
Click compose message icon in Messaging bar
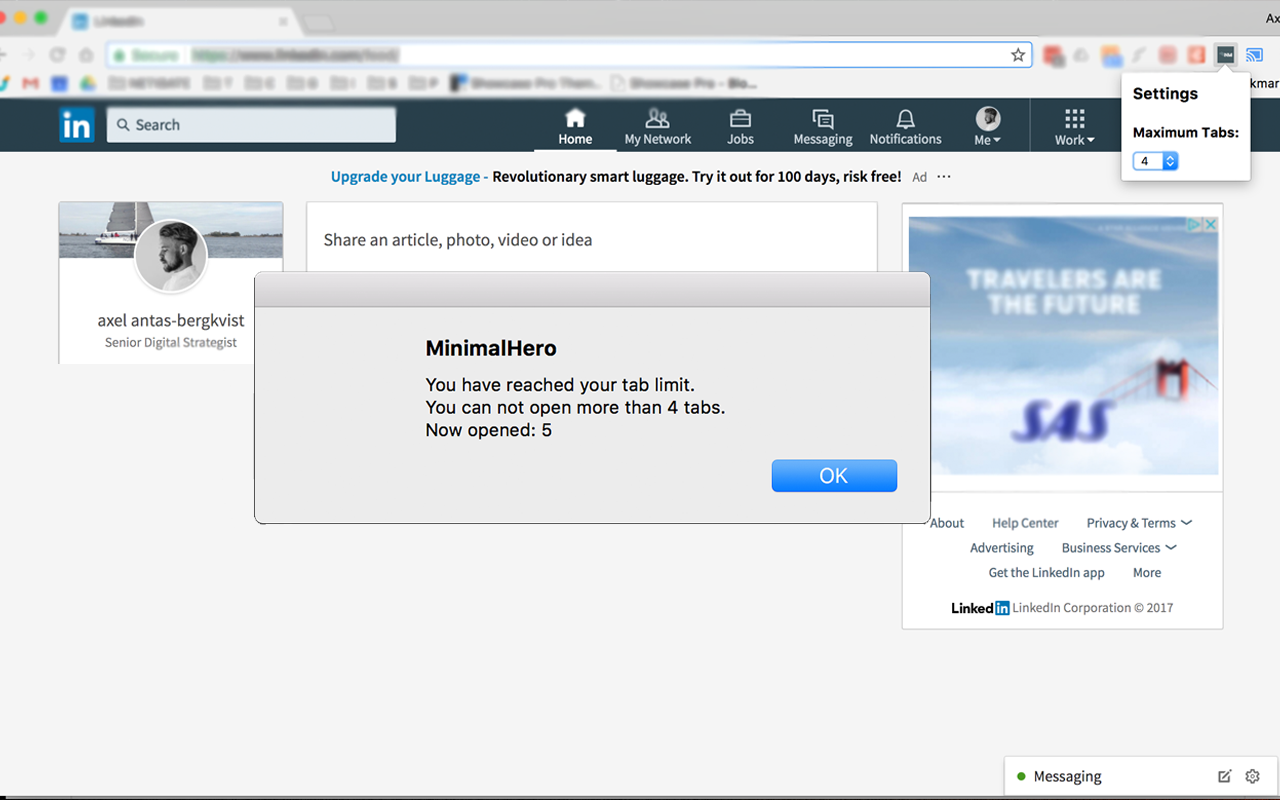pyautogui.click(x=1224, y=776)
